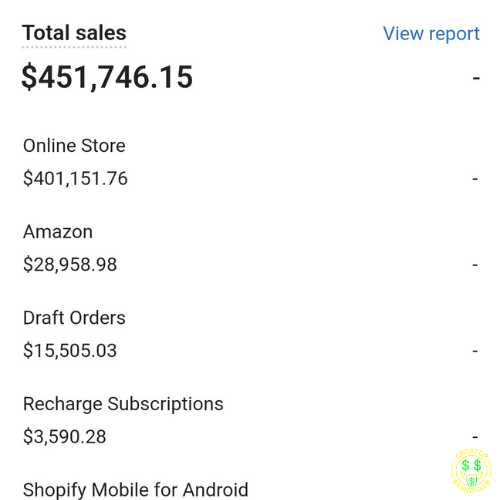
Task: Click the Draft Orders label
Action: coord(74,318)
